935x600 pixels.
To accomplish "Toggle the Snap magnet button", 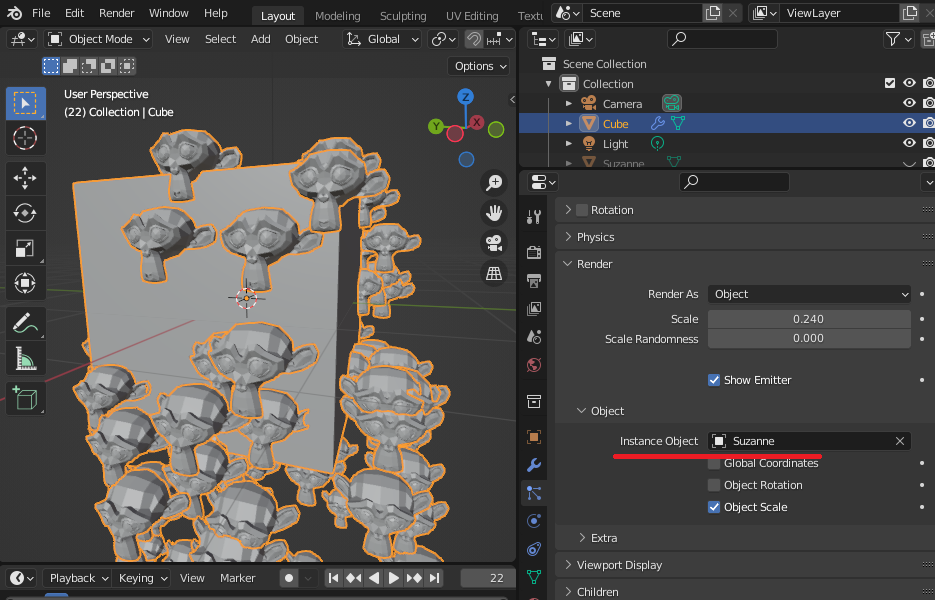I will point(473,39).
